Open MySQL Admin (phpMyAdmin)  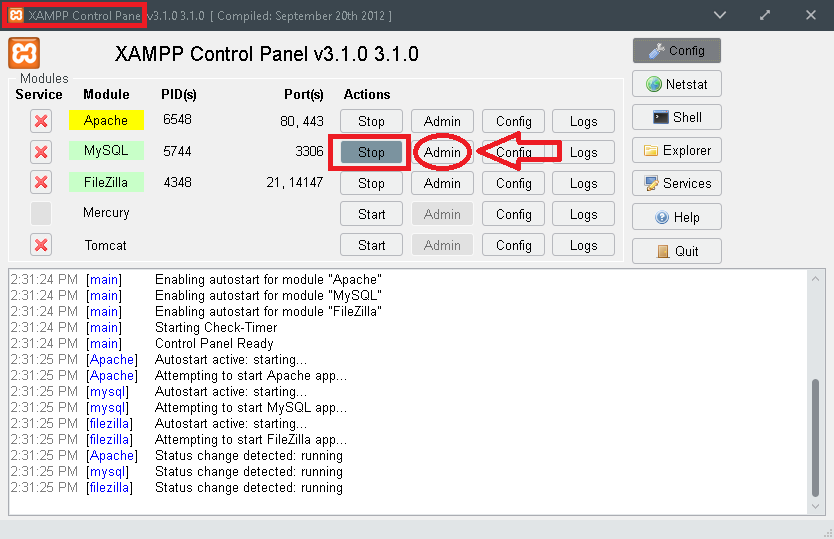click(x=442, y=152)
